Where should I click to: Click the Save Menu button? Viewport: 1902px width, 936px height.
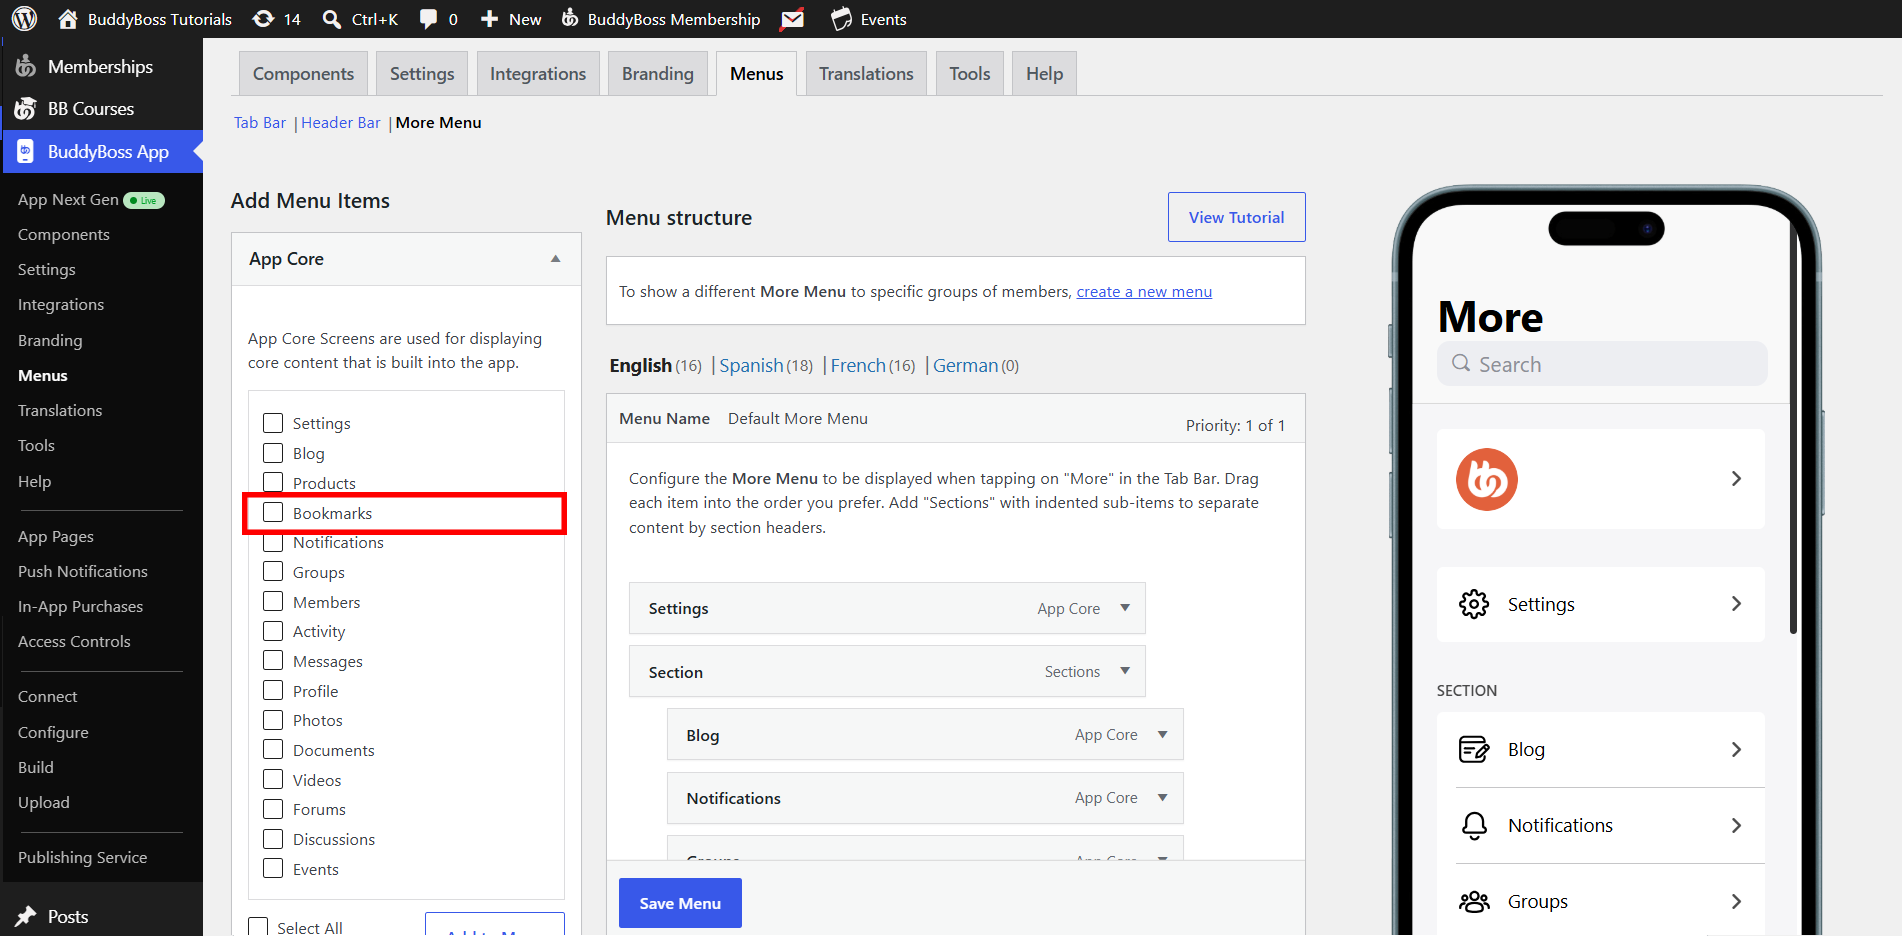point(680,903)
